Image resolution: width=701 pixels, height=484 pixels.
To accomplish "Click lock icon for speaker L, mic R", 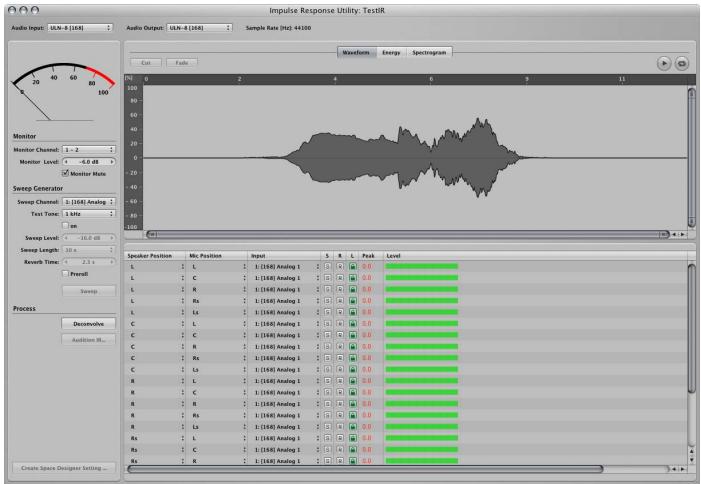I will pos(352,290).
